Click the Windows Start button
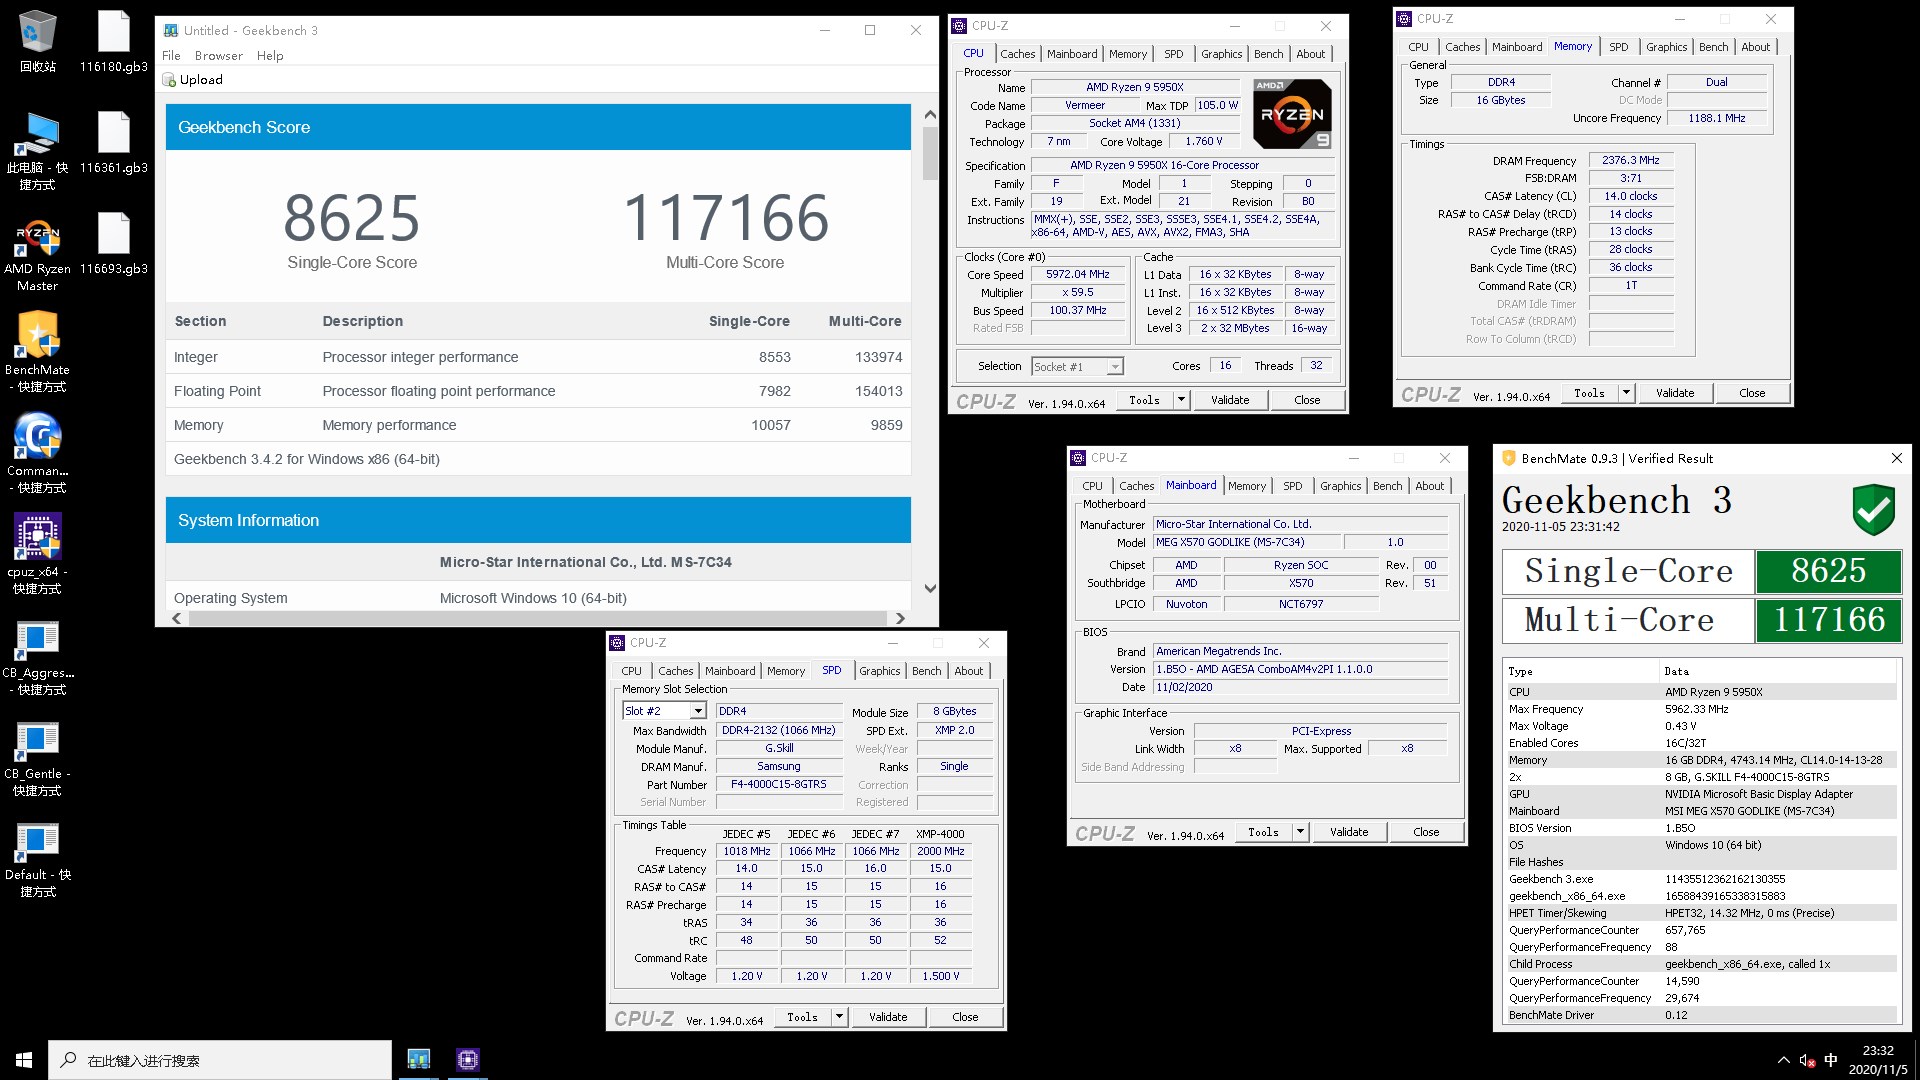Viewport: 1920px width, 1080px height. click(x=24, y=1060)
